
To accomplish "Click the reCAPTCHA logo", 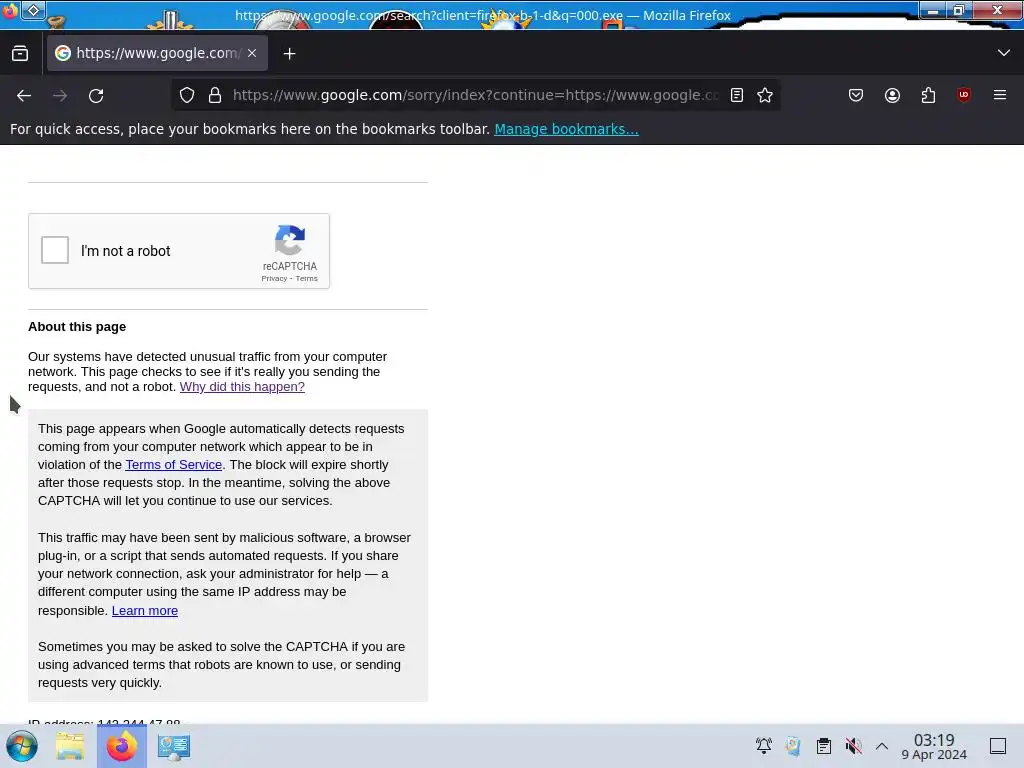I will click(x=290, y=240).
